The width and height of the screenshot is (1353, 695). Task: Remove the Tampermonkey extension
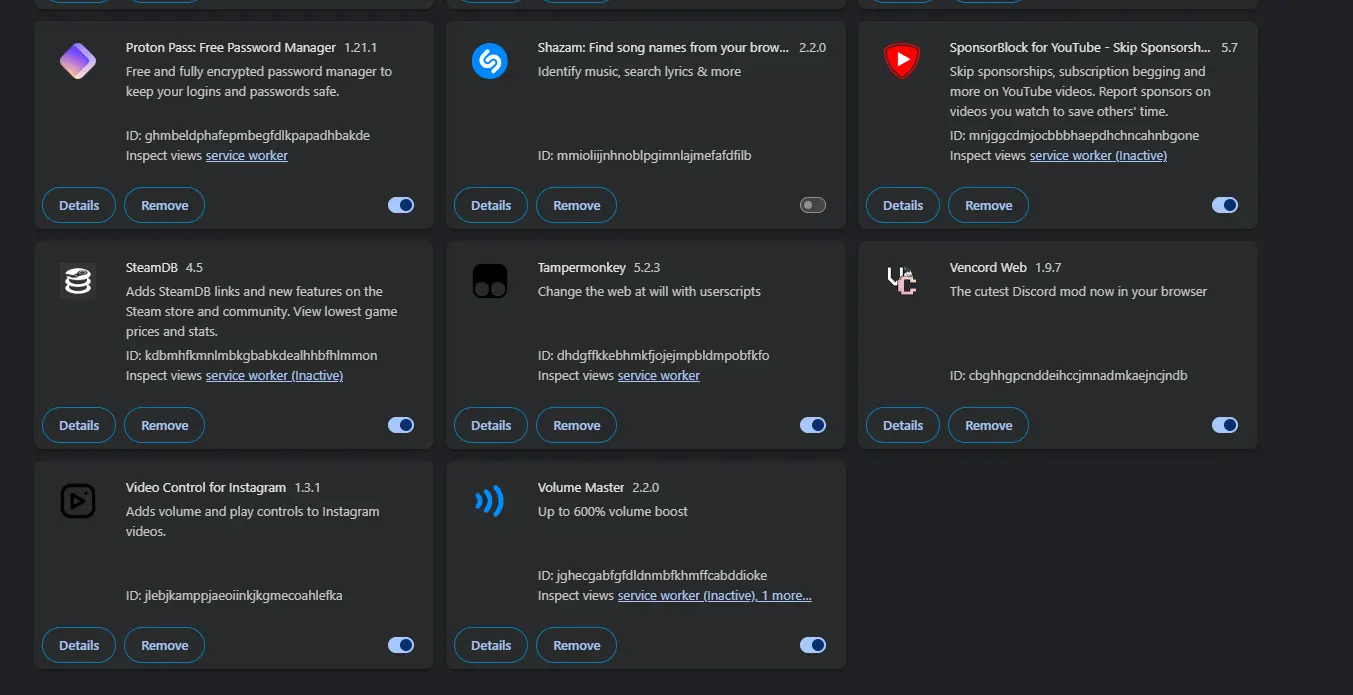click(x=577, y=425)
